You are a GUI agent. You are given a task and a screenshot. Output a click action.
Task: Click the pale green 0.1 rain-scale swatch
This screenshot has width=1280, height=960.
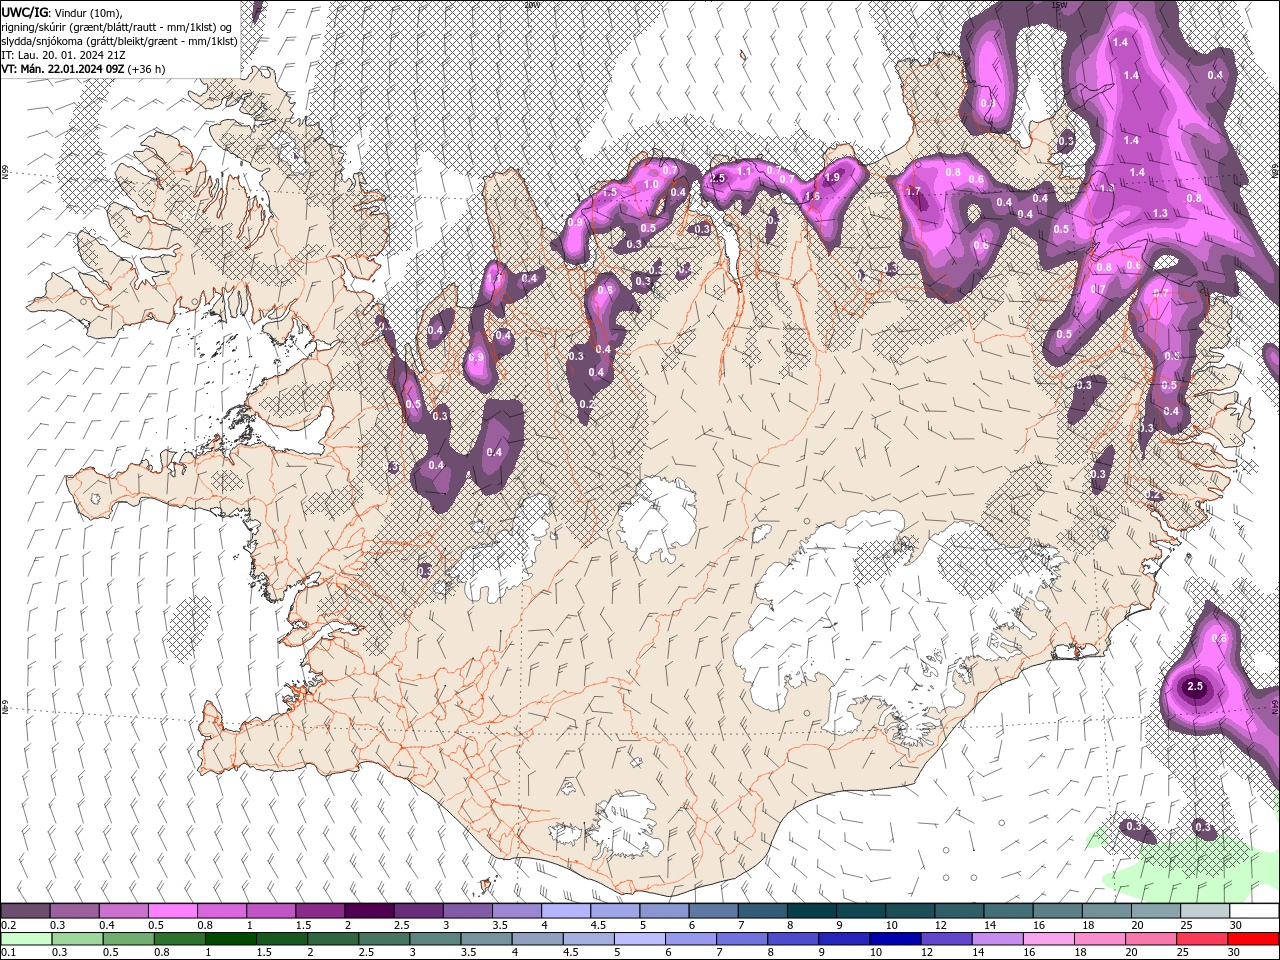[25, 939]
